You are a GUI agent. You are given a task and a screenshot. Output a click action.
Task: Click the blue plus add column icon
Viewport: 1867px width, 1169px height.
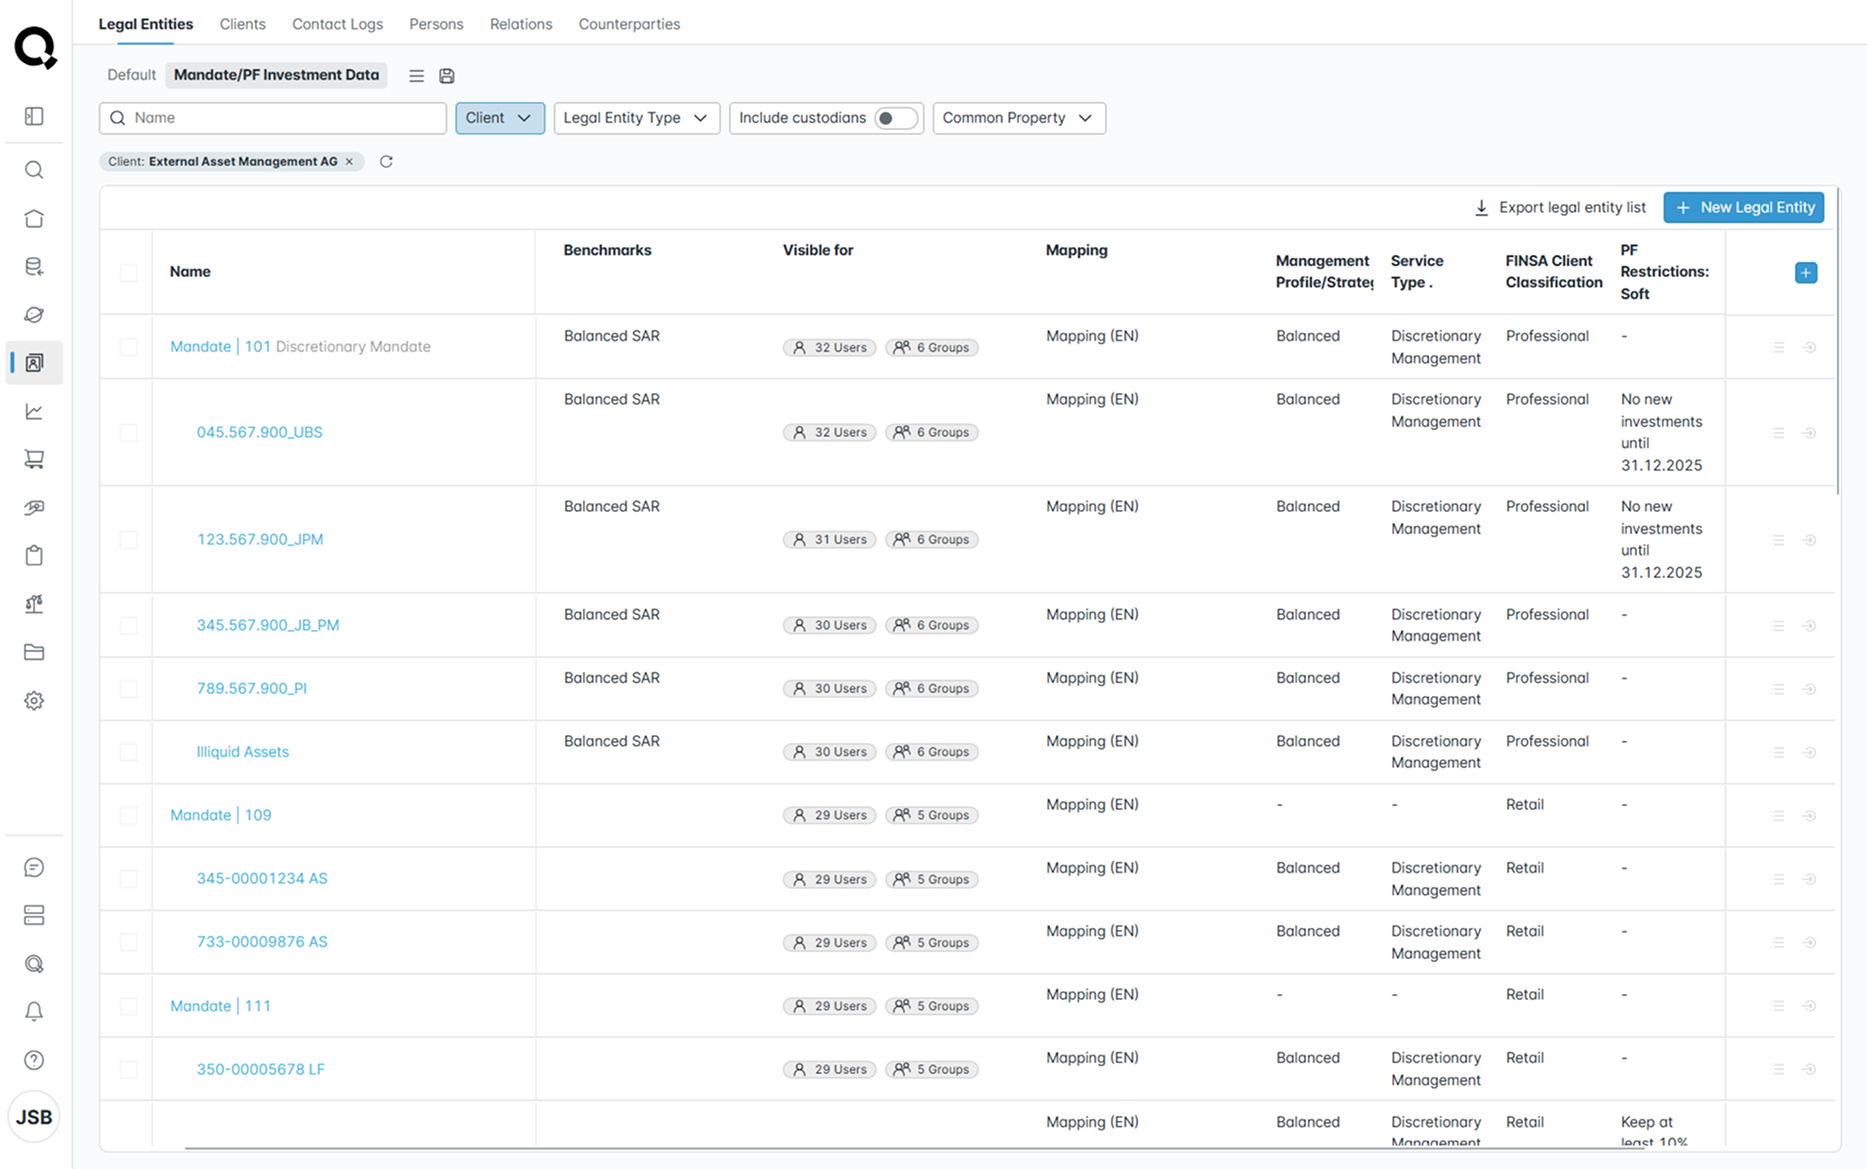click(1806, 272)
